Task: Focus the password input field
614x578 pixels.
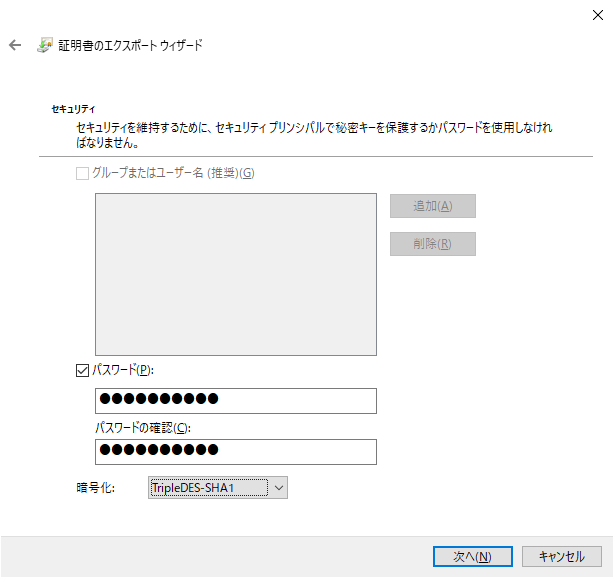Action: tap(236, 401)
